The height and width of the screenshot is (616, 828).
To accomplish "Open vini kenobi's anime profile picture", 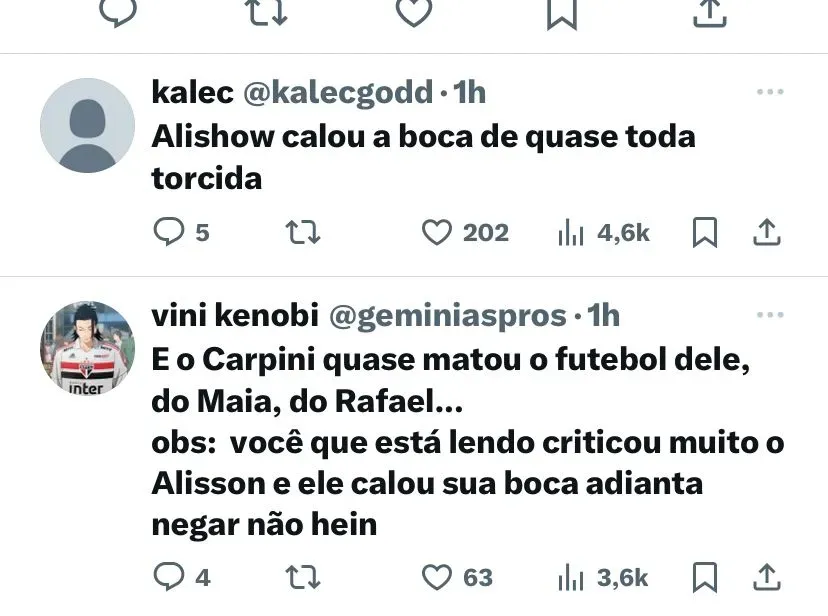I will point(88,348).
